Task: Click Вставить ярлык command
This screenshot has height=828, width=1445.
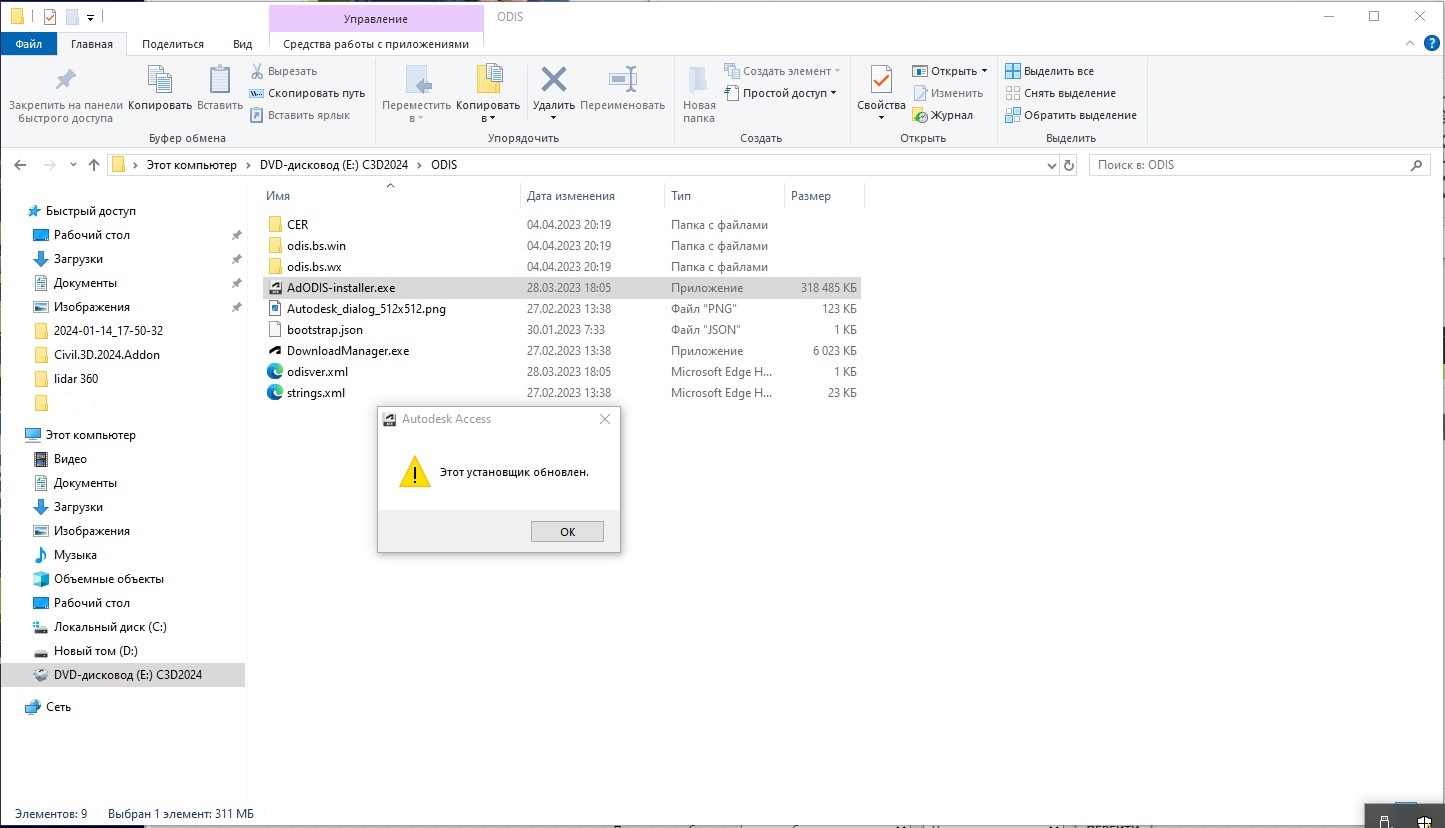Action: (x=299, y=115)
